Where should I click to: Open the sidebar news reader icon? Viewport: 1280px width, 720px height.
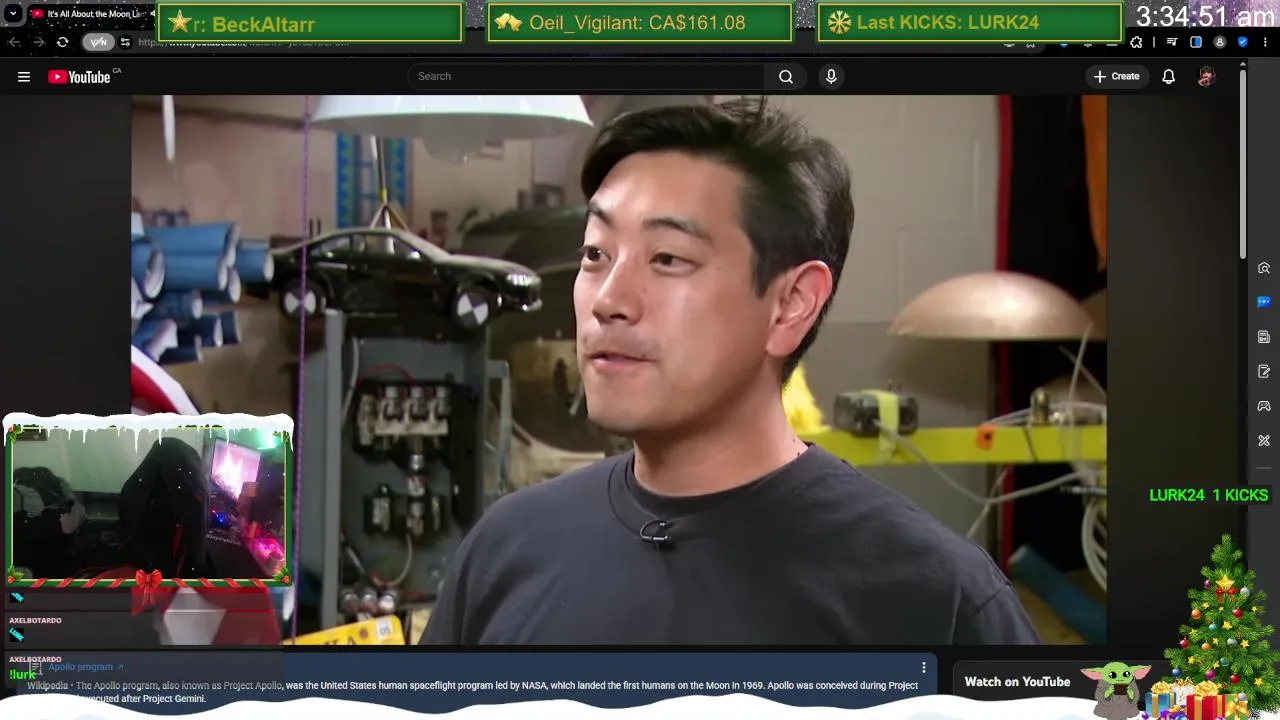[x=1264, y=337]
